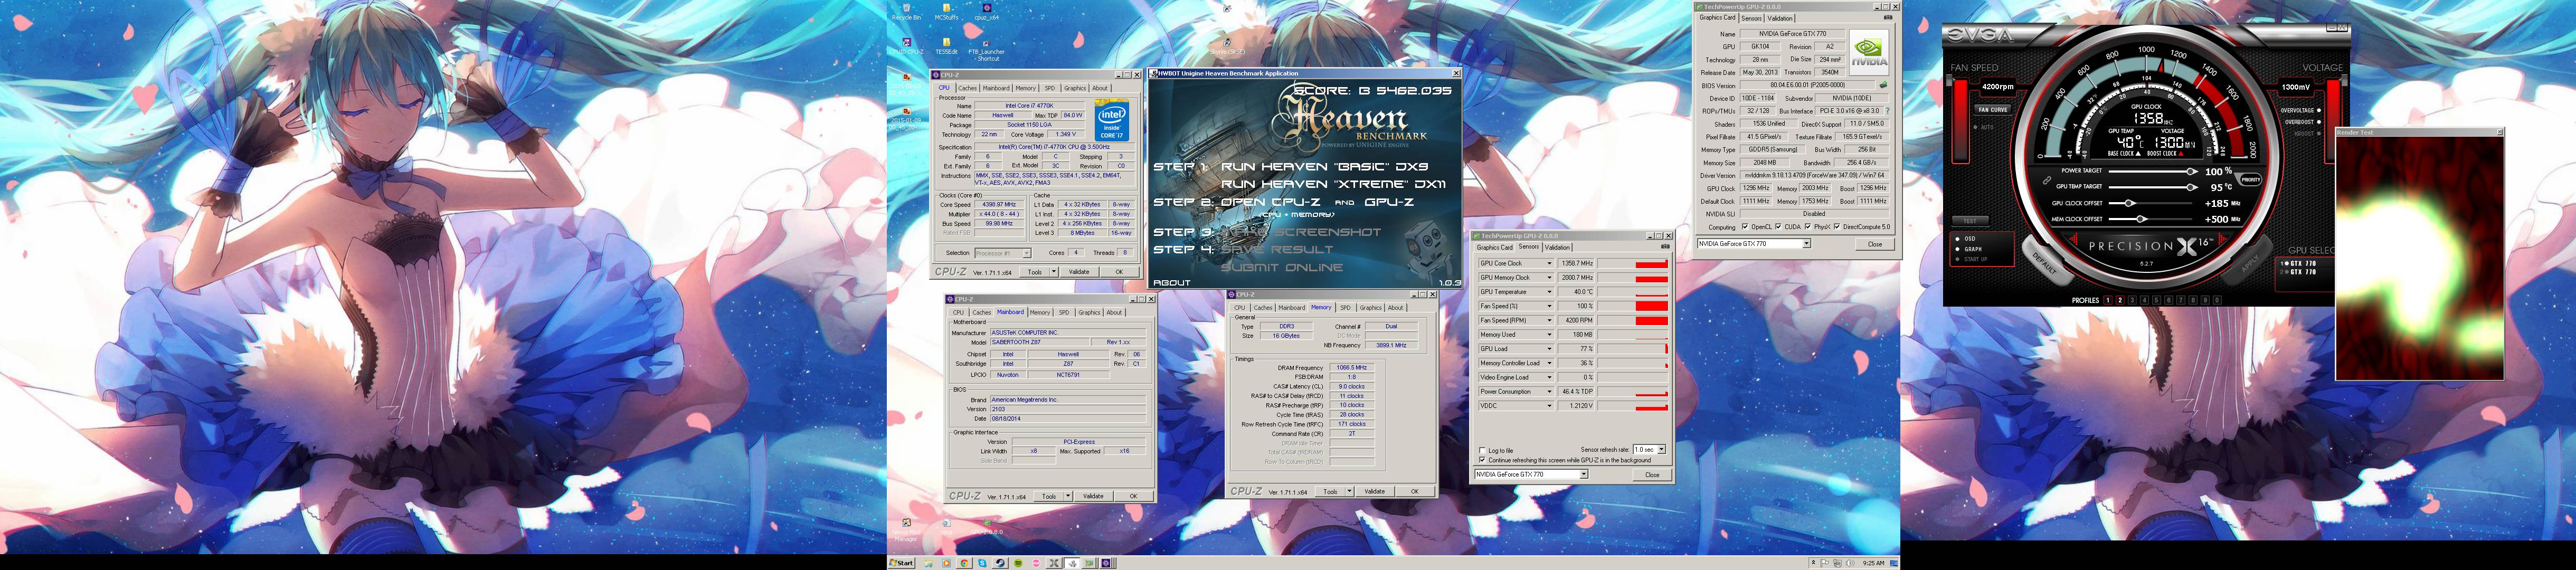Enable Log to file in GPU-Z Sensors
This screenshot has width=2576, height=570.
tap(1483, 450)
